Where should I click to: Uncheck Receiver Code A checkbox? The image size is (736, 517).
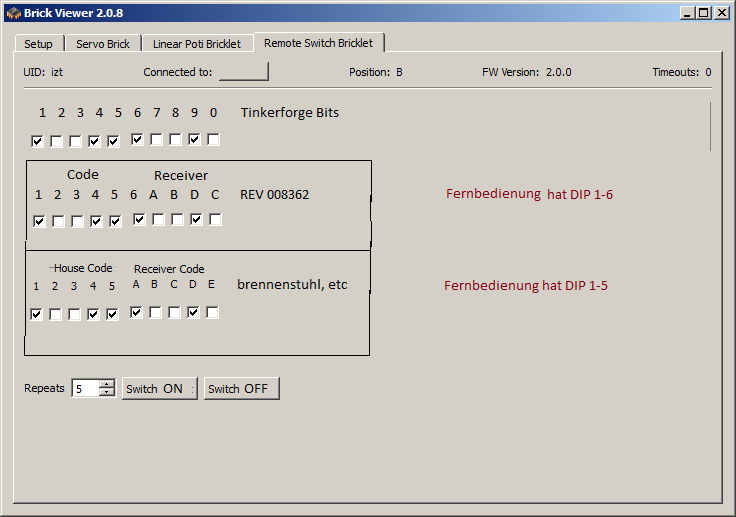136,312
